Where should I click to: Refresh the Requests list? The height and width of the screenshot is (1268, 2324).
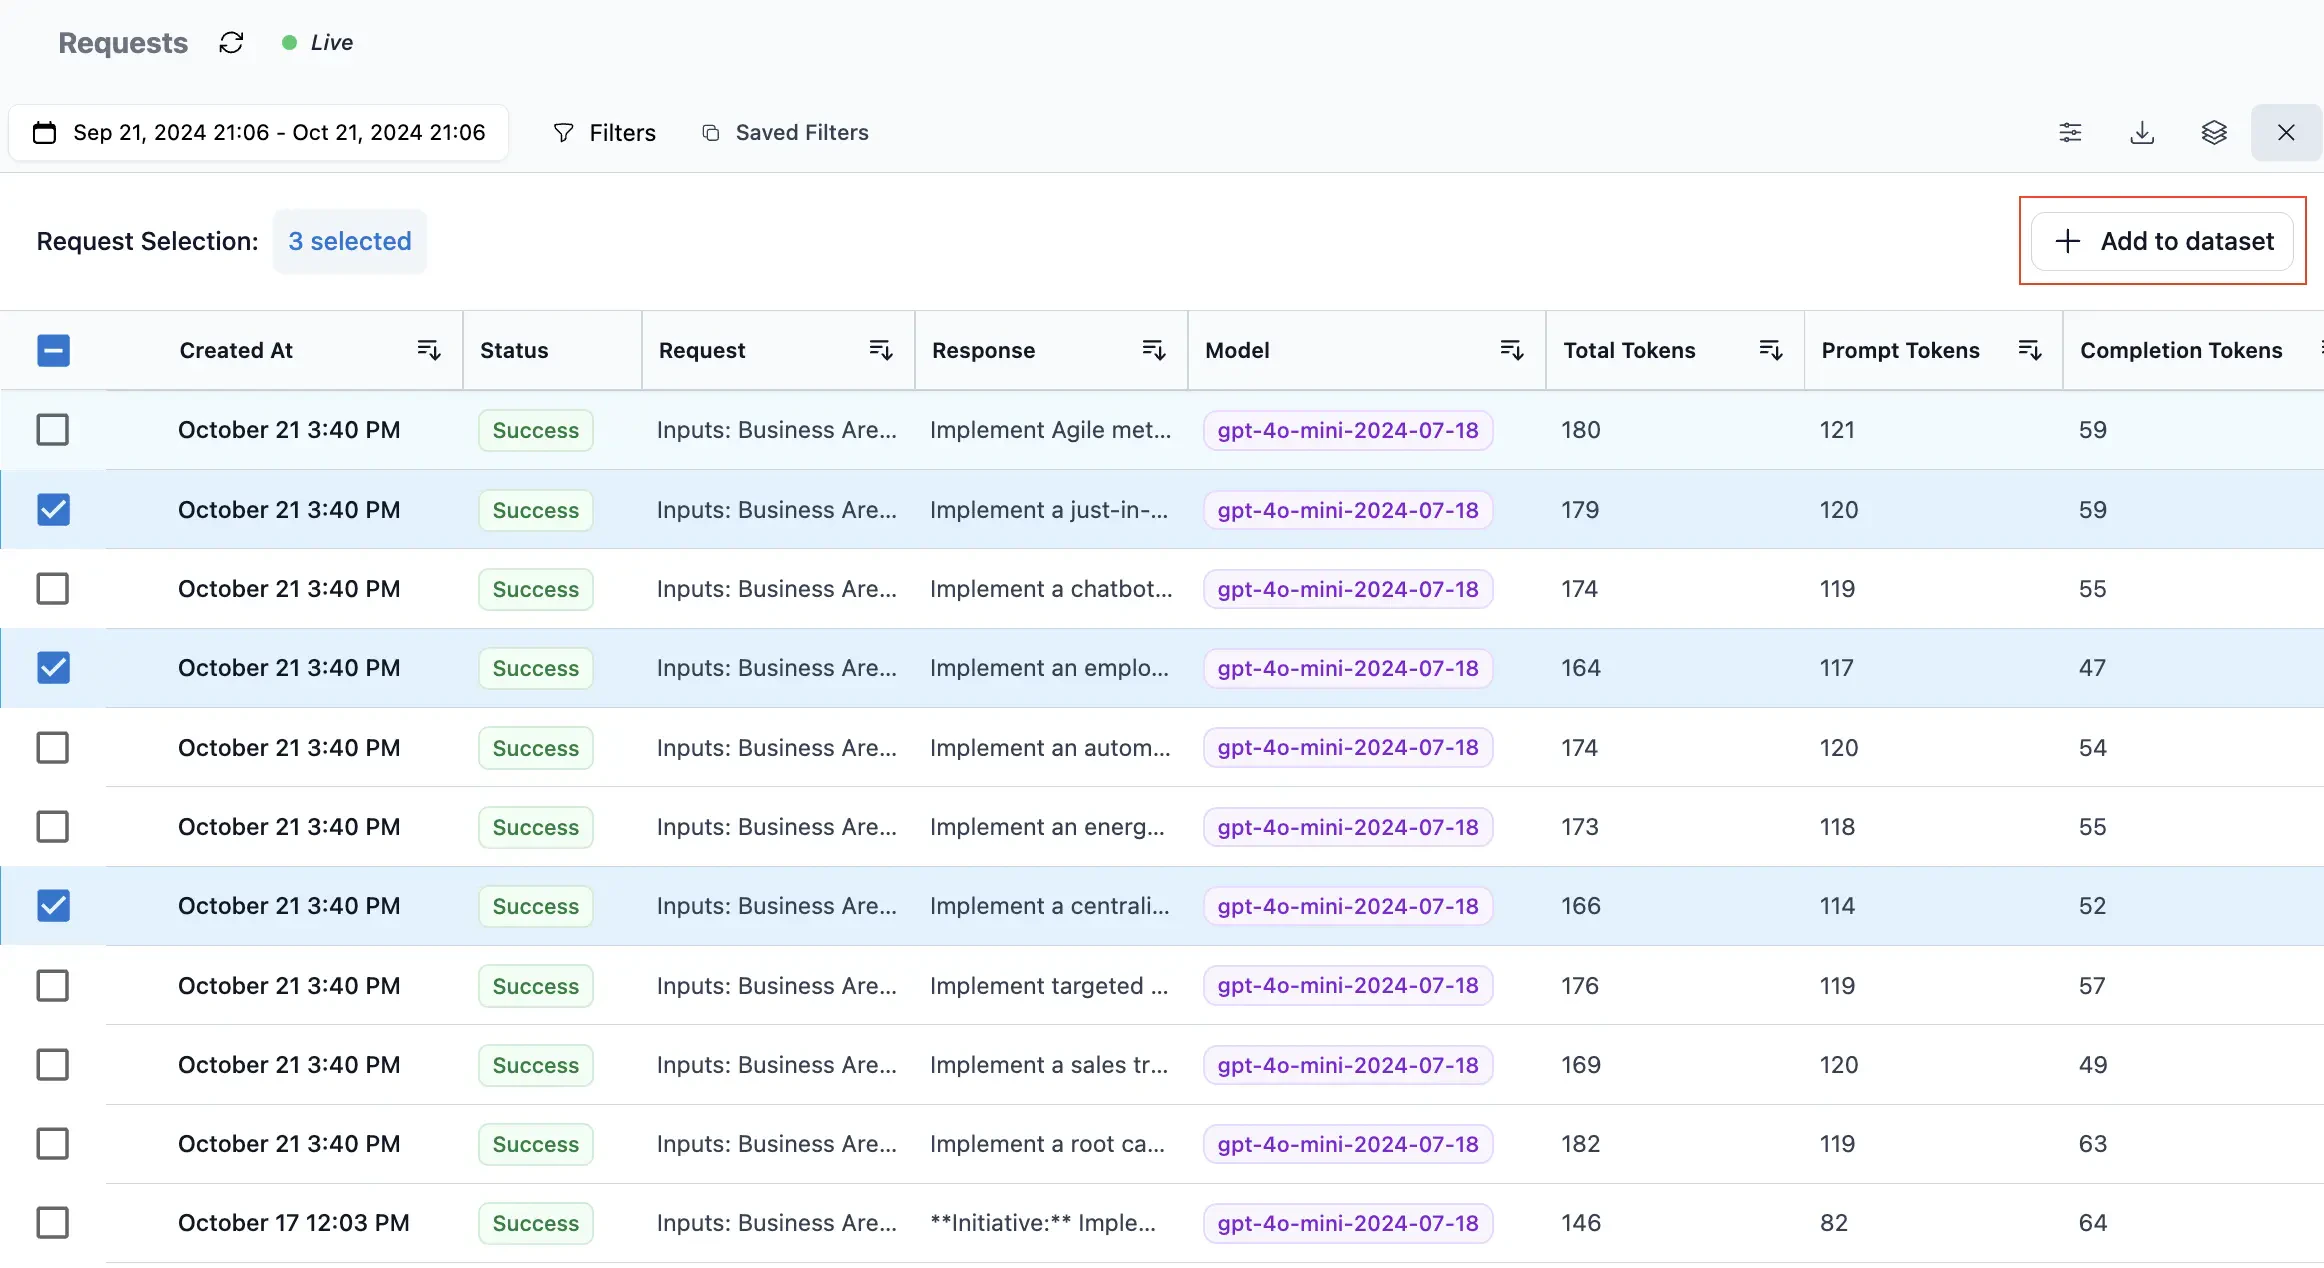(232, 42)
